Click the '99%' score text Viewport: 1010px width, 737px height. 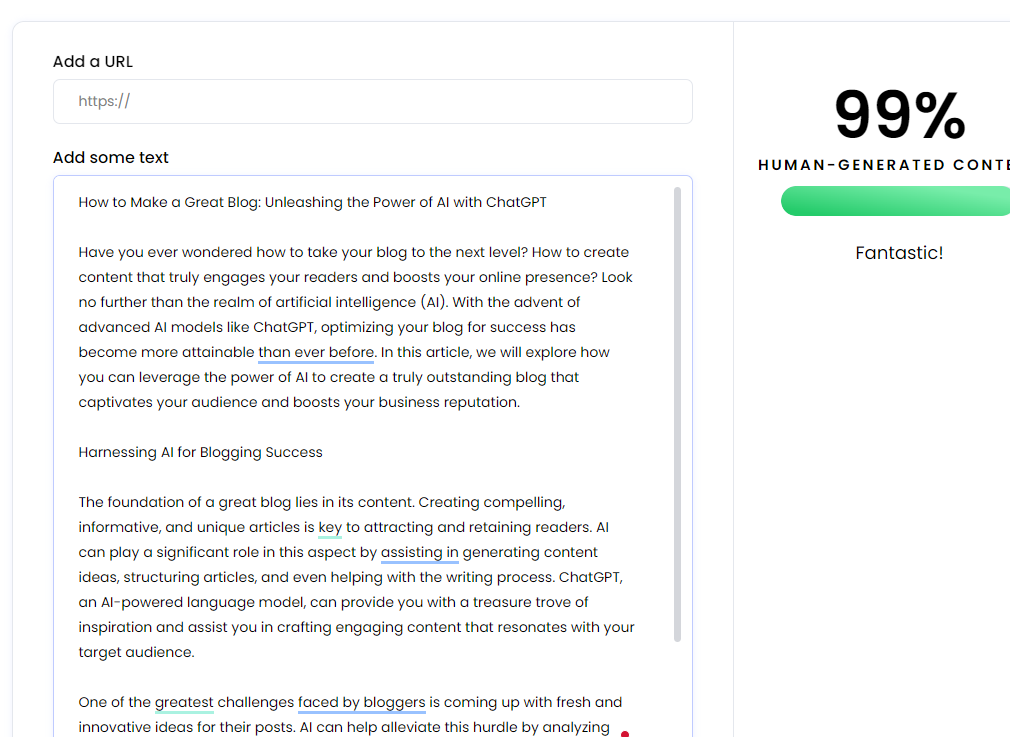(900, 115)
